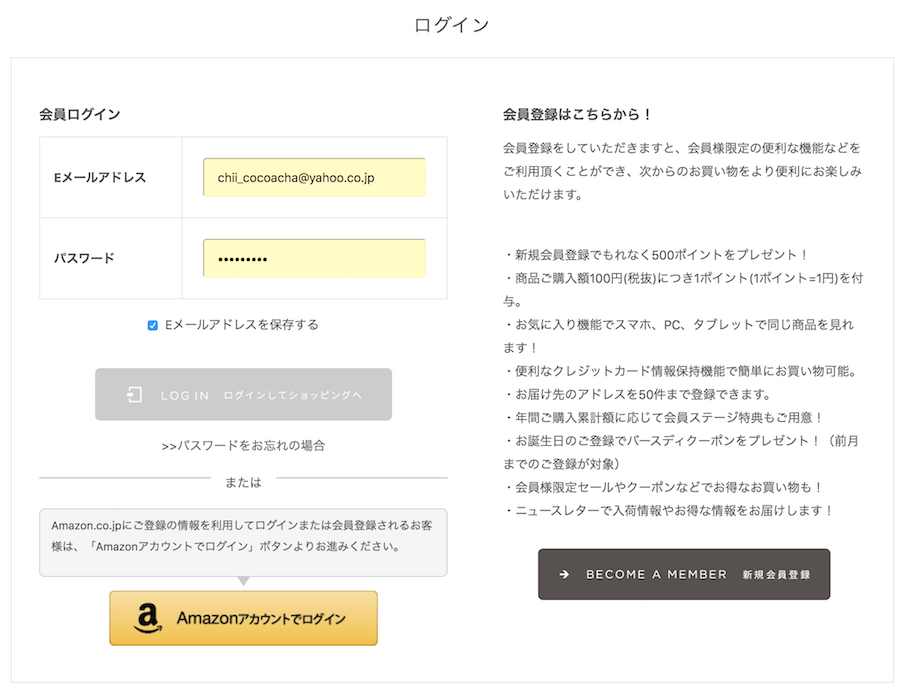915x700 pixels.
Task: Click the Amazon.co.jp login info bubble
Action: (243, 542)
